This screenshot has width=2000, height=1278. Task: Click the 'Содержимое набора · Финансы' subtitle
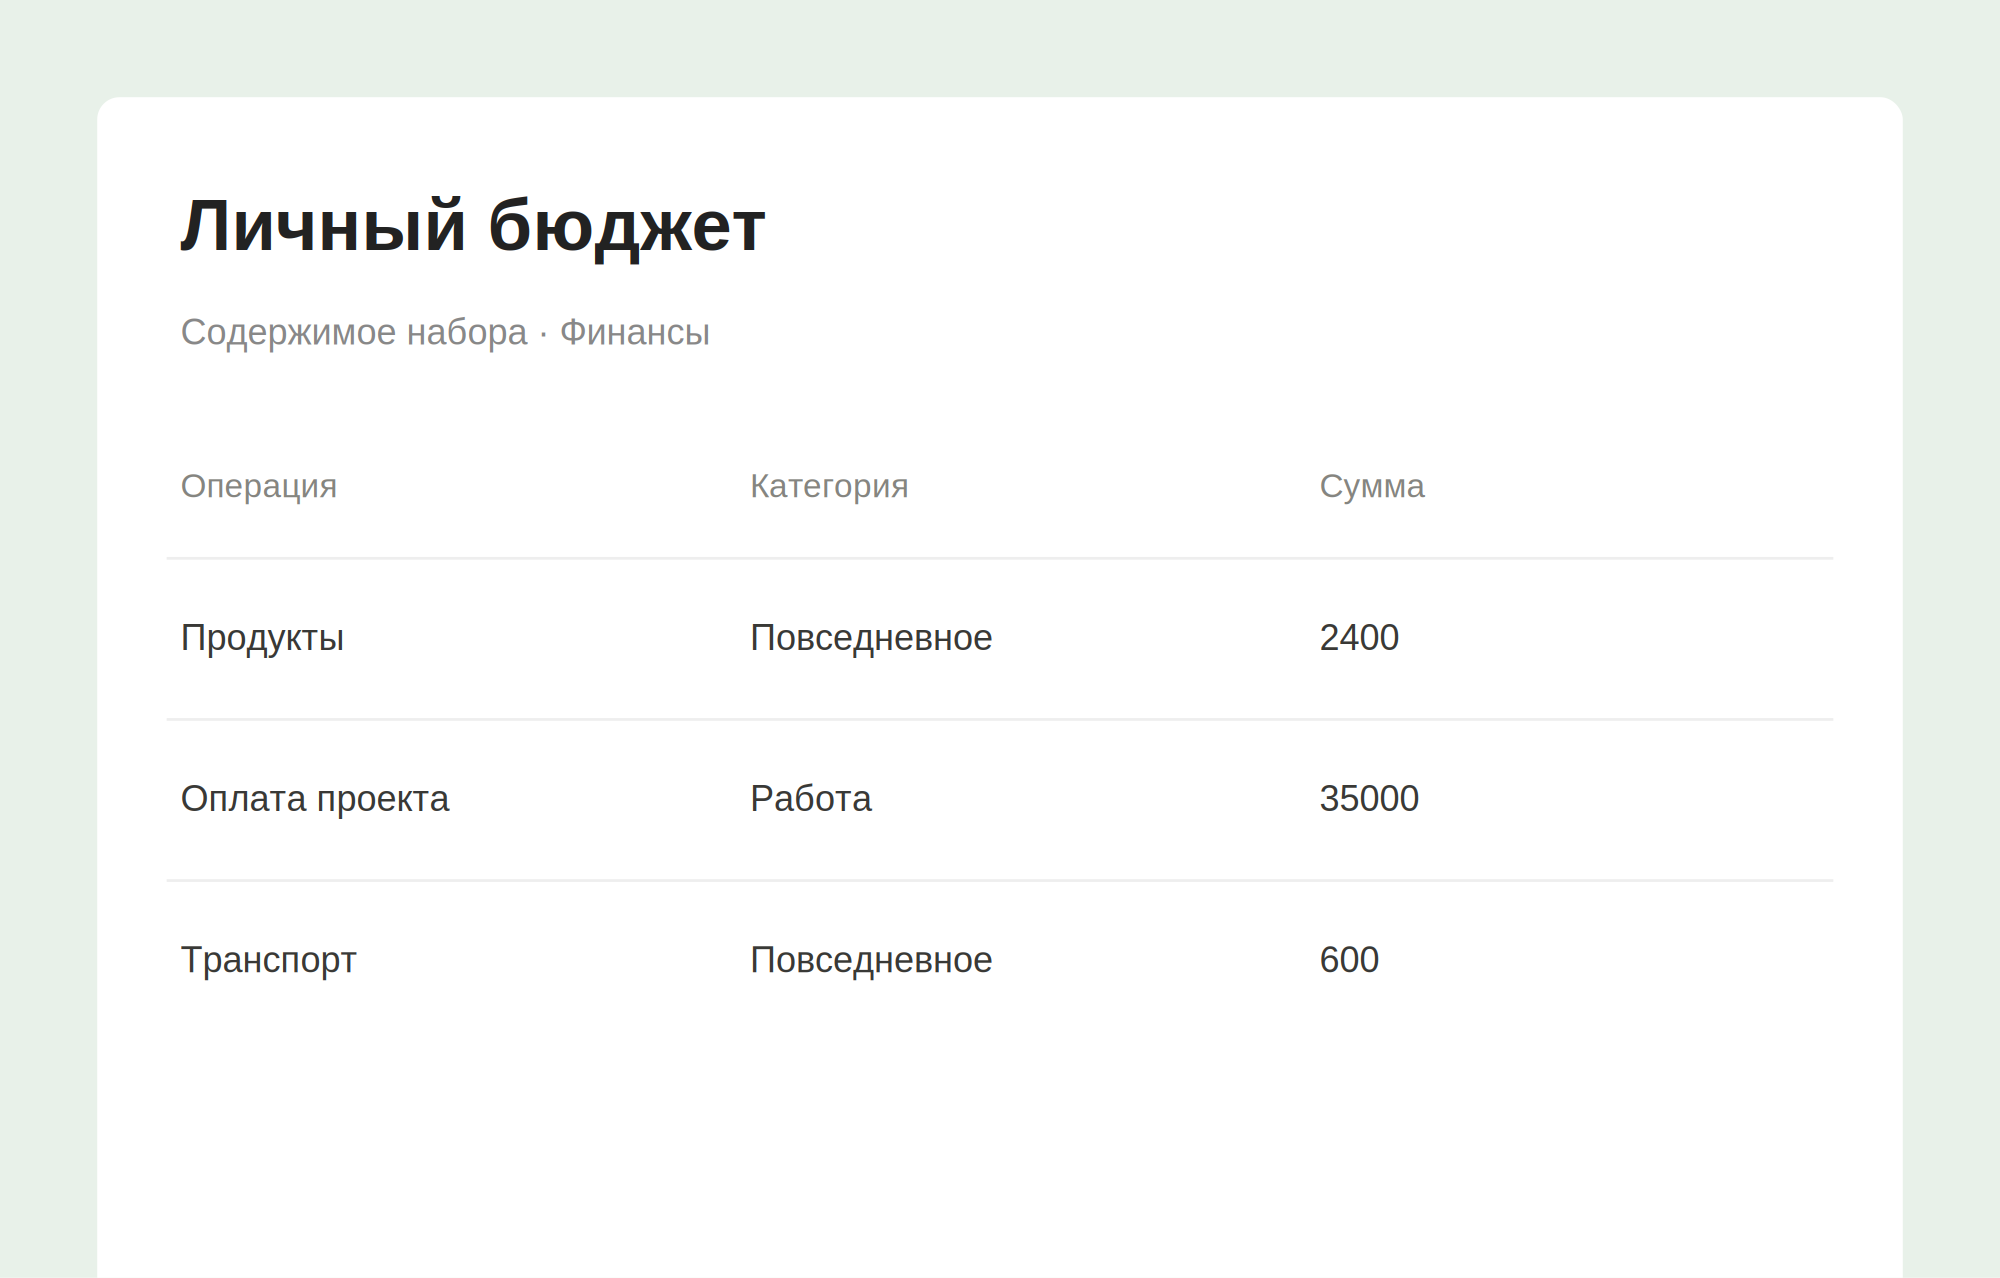[445, 332]
